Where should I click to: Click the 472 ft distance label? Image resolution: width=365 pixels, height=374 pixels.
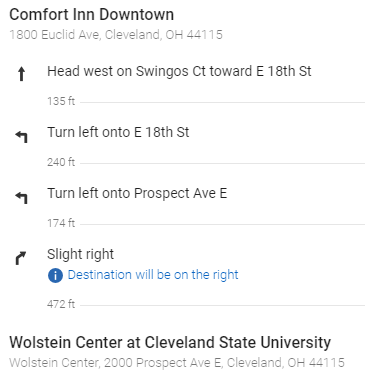click(x=61, y=304)
